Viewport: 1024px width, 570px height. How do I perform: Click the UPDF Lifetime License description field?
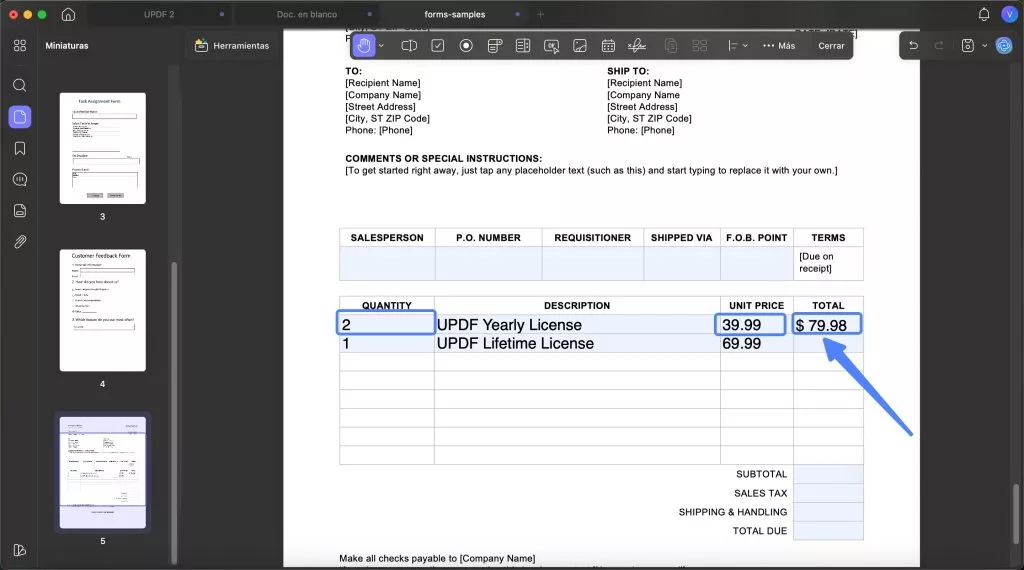577,343
